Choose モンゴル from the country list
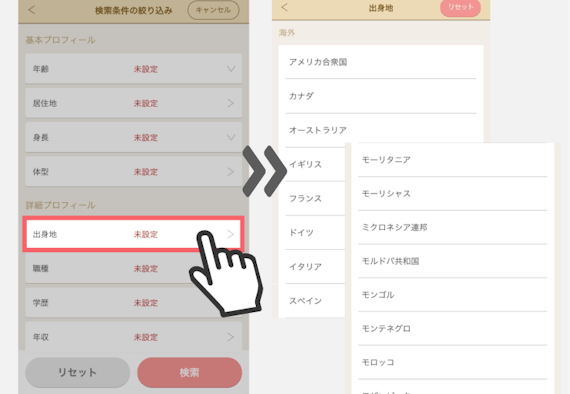570x394 pixels. coord(453,295)
